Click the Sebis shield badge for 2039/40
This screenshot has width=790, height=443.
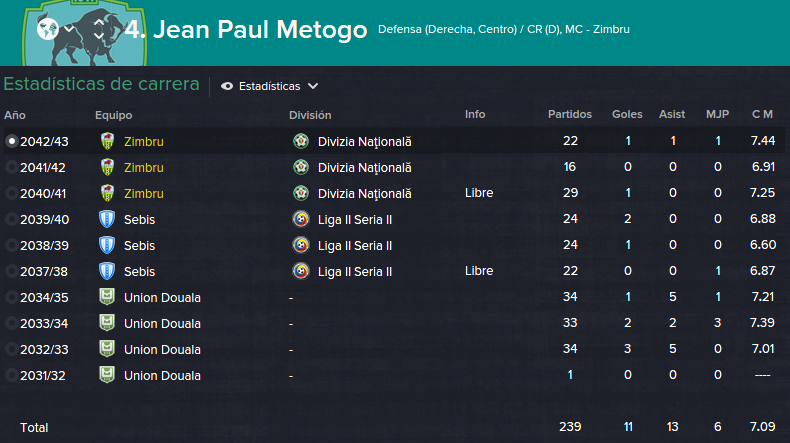pyautogui.click(x=107, y=219)
